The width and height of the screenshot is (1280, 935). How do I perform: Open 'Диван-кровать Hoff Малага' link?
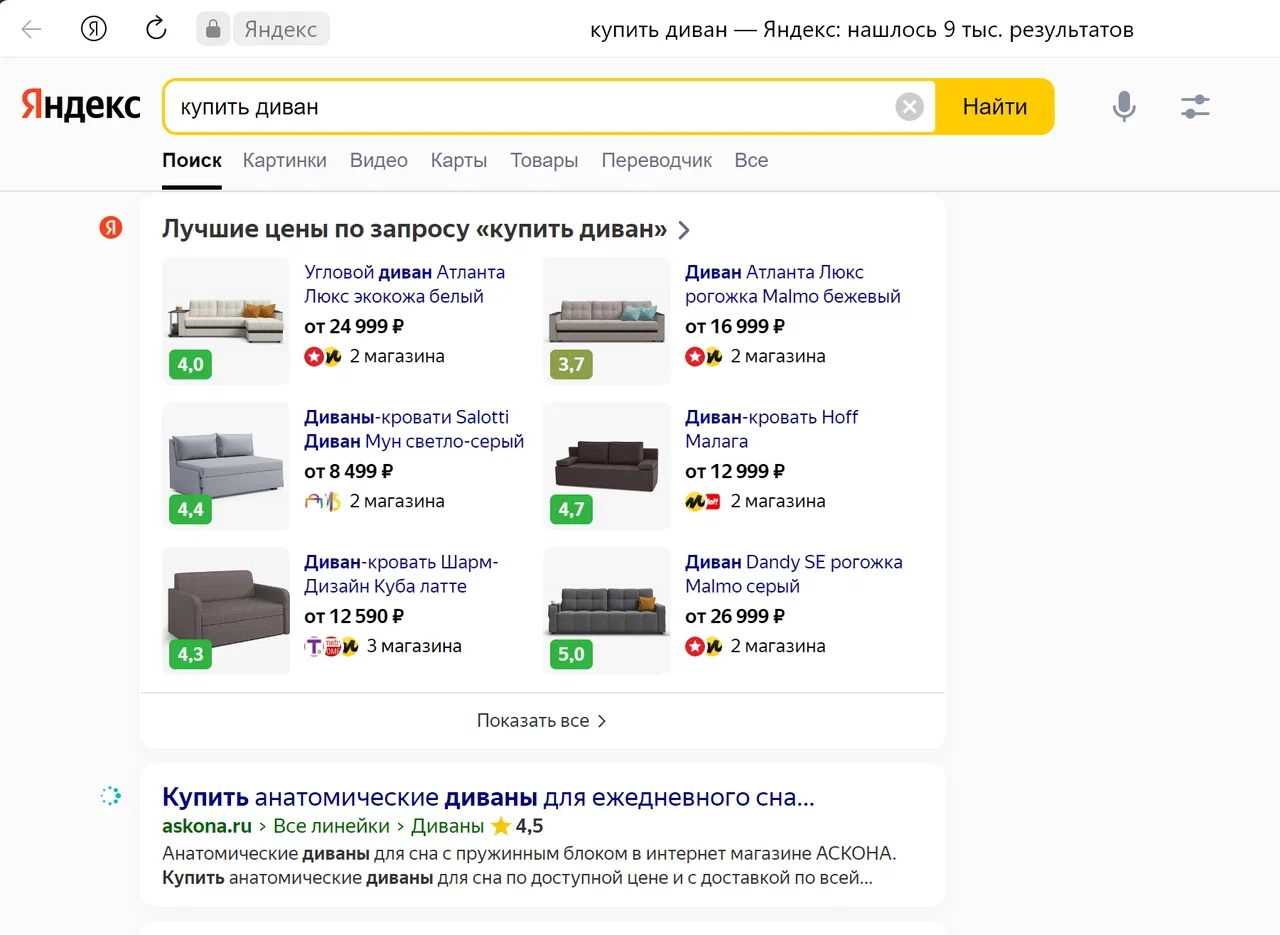pyautogui.click(x=772, y=429)
